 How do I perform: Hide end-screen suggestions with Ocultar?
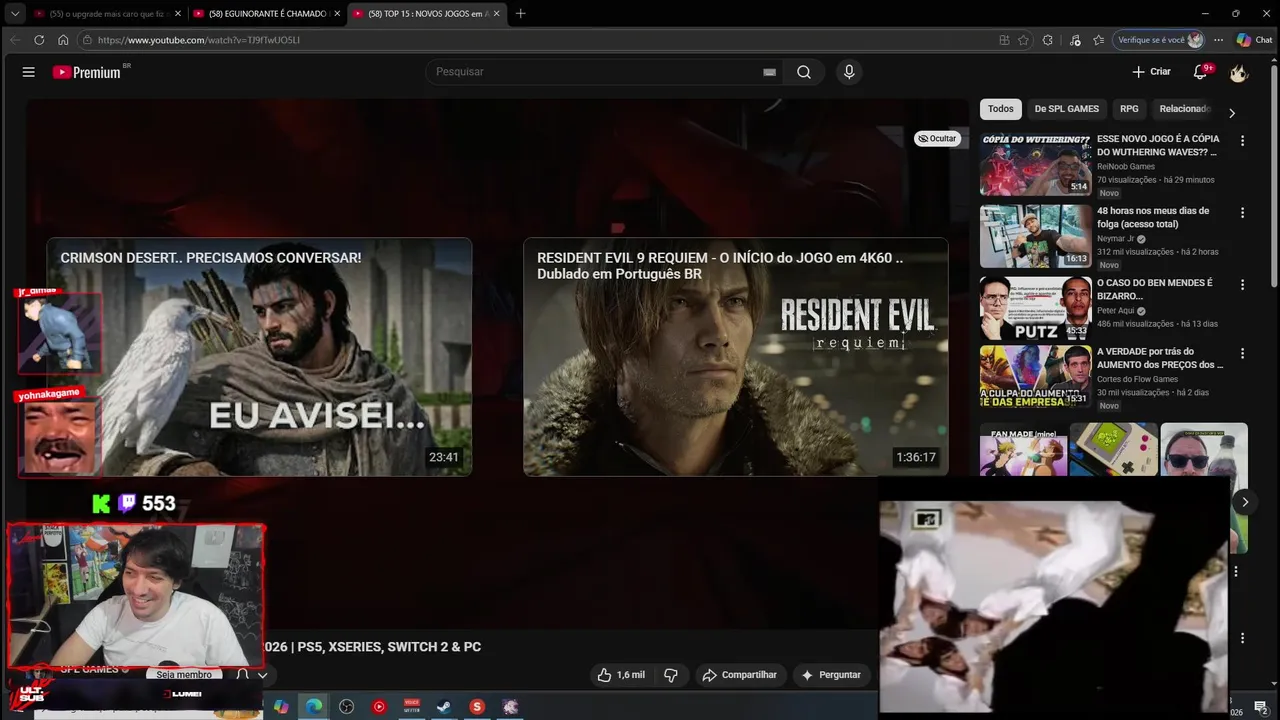point(937,139)
